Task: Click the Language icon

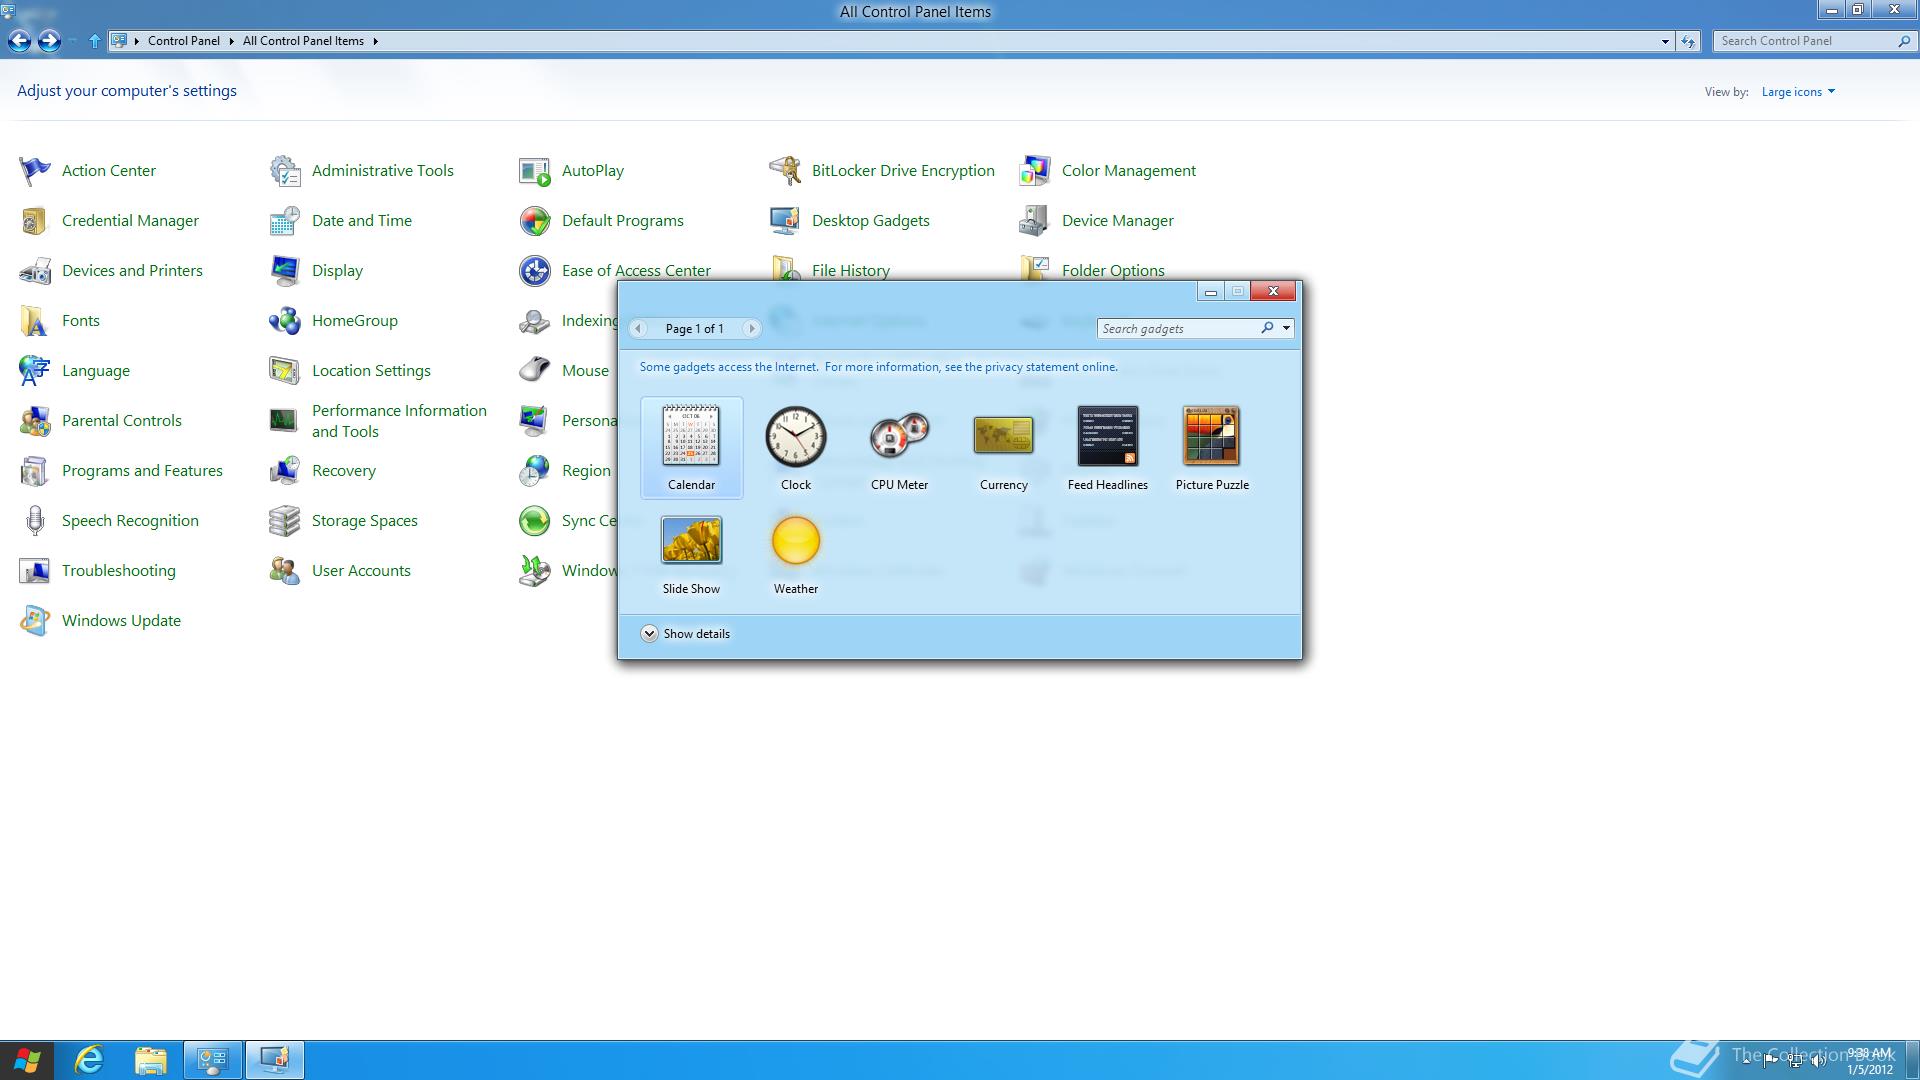Action: pyautogui.click(x=35, y=371)
